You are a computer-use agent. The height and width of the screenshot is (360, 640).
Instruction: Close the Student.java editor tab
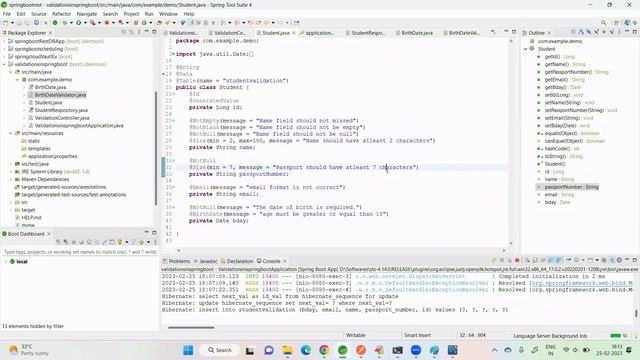[293, 33]
